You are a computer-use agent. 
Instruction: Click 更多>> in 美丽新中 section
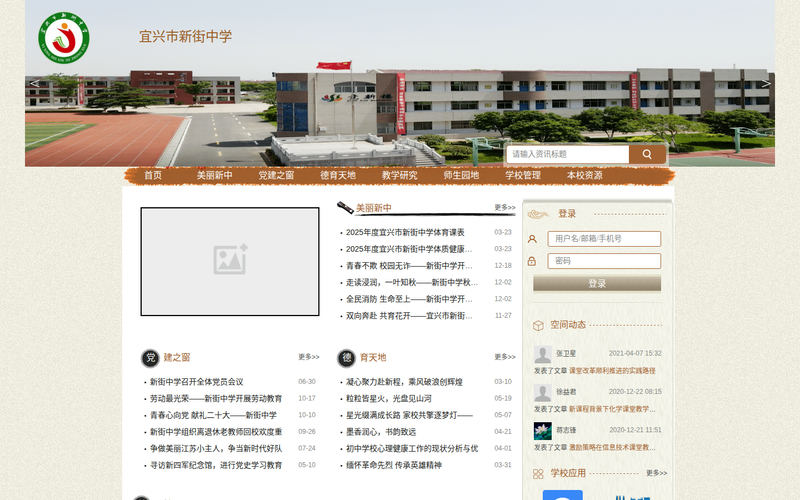point(505,208)
